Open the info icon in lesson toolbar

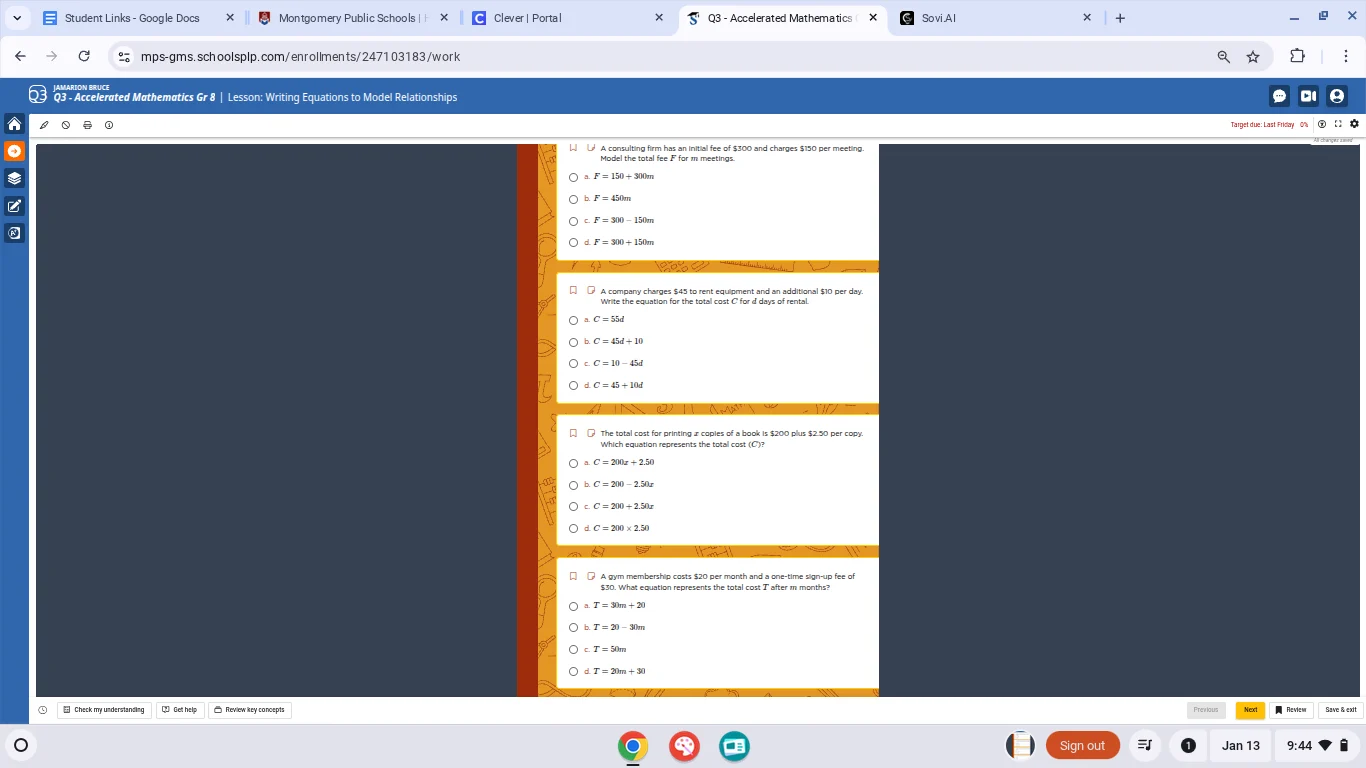coord(109,125)
